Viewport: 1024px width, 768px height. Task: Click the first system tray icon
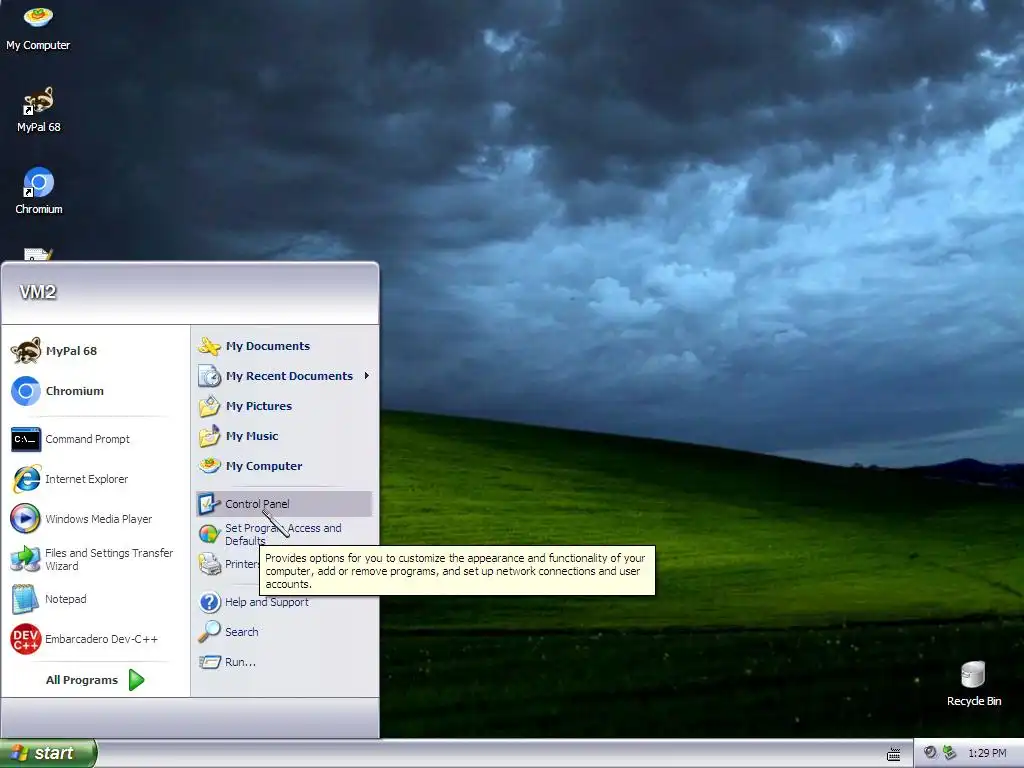pos(930,753)
